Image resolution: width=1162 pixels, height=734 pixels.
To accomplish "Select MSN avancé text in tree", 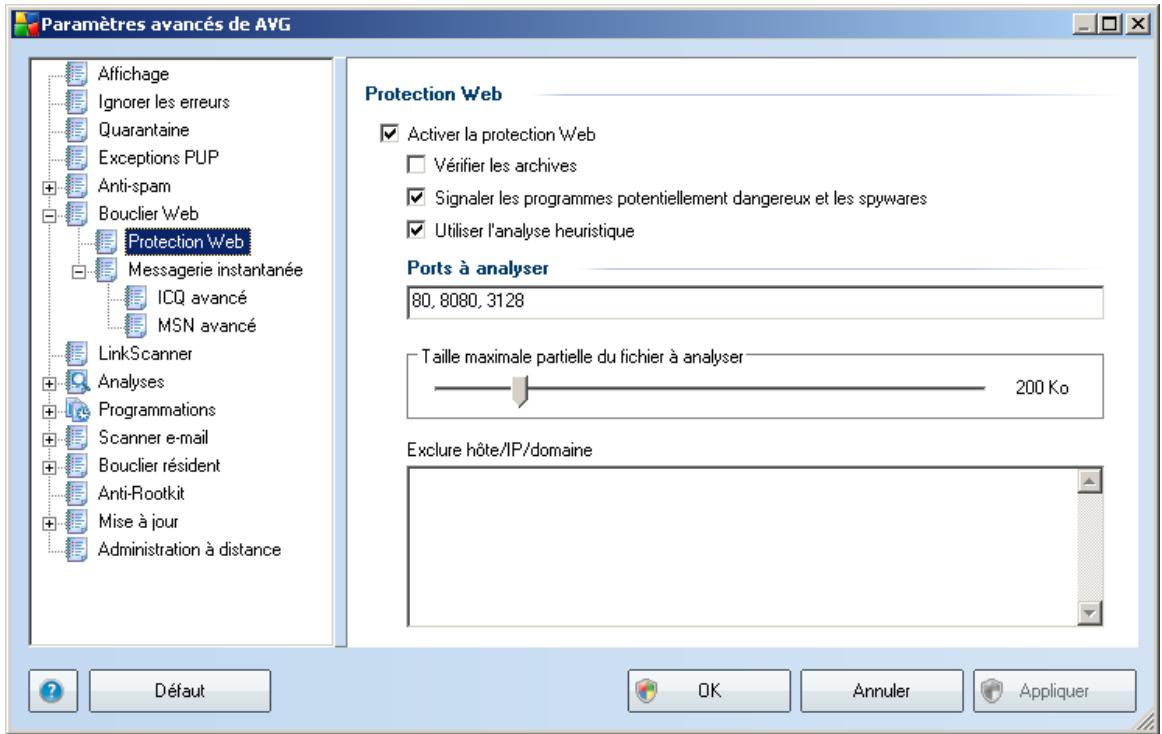I will coord(207,325).
